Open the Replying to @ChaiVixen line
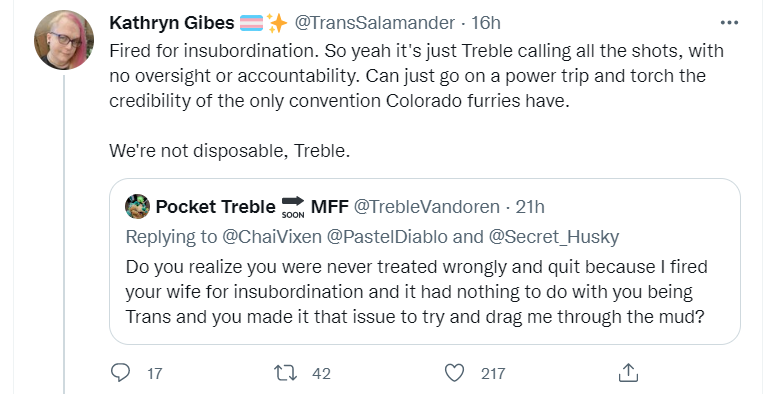Viewport: 768px width, 394px height. click(372, 237)
